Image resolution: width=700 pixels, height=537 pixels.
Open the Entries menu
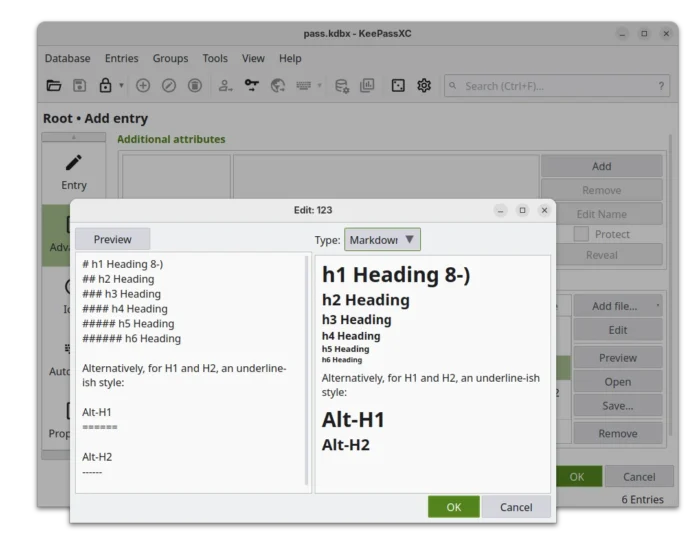[x=121, y=59]
